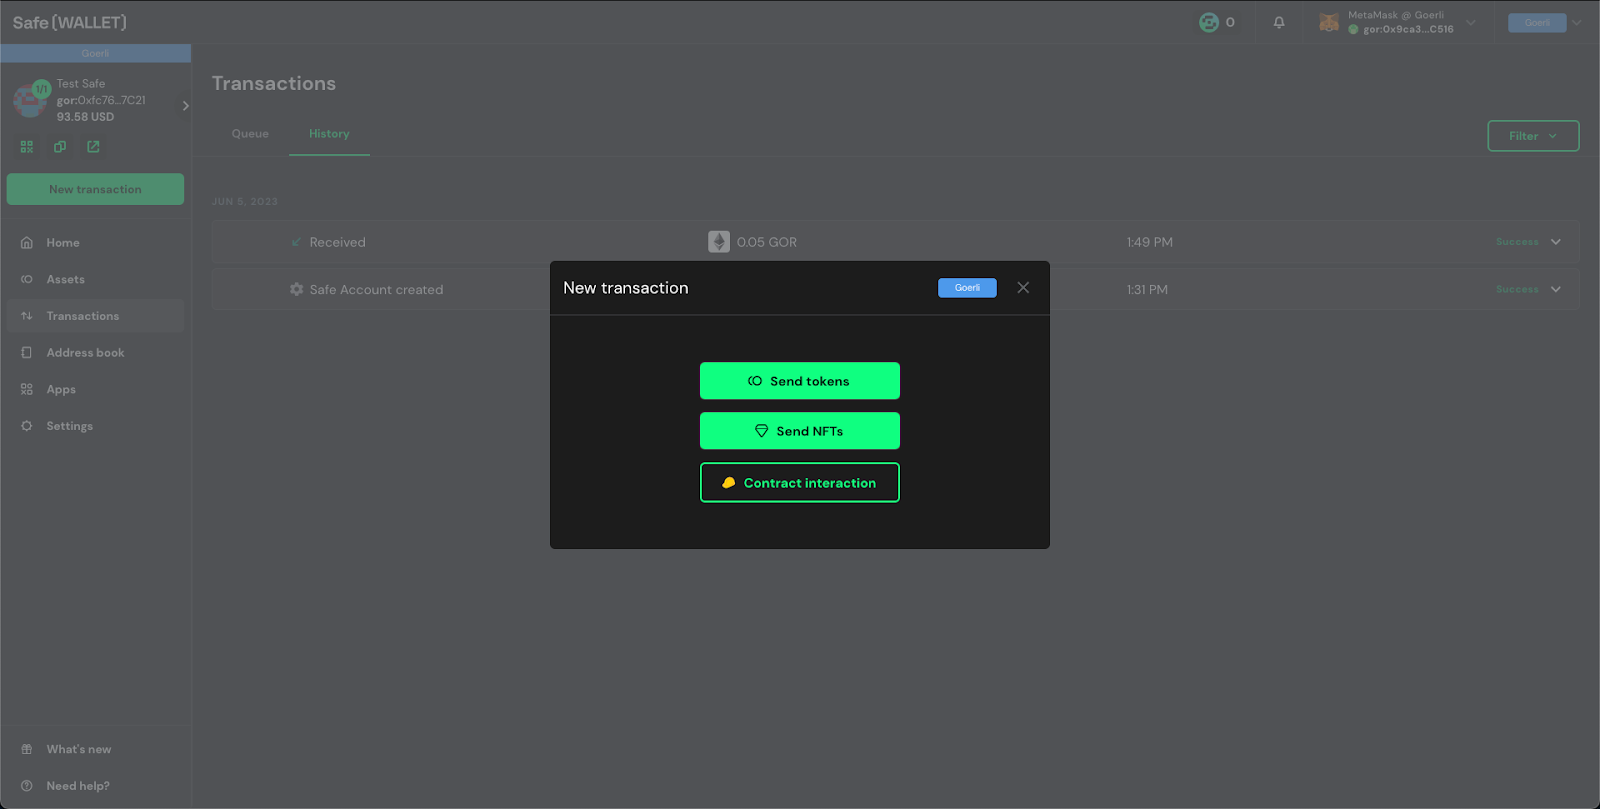
Task: Open the Safe in block explorer icon
Action: [93, 147]
